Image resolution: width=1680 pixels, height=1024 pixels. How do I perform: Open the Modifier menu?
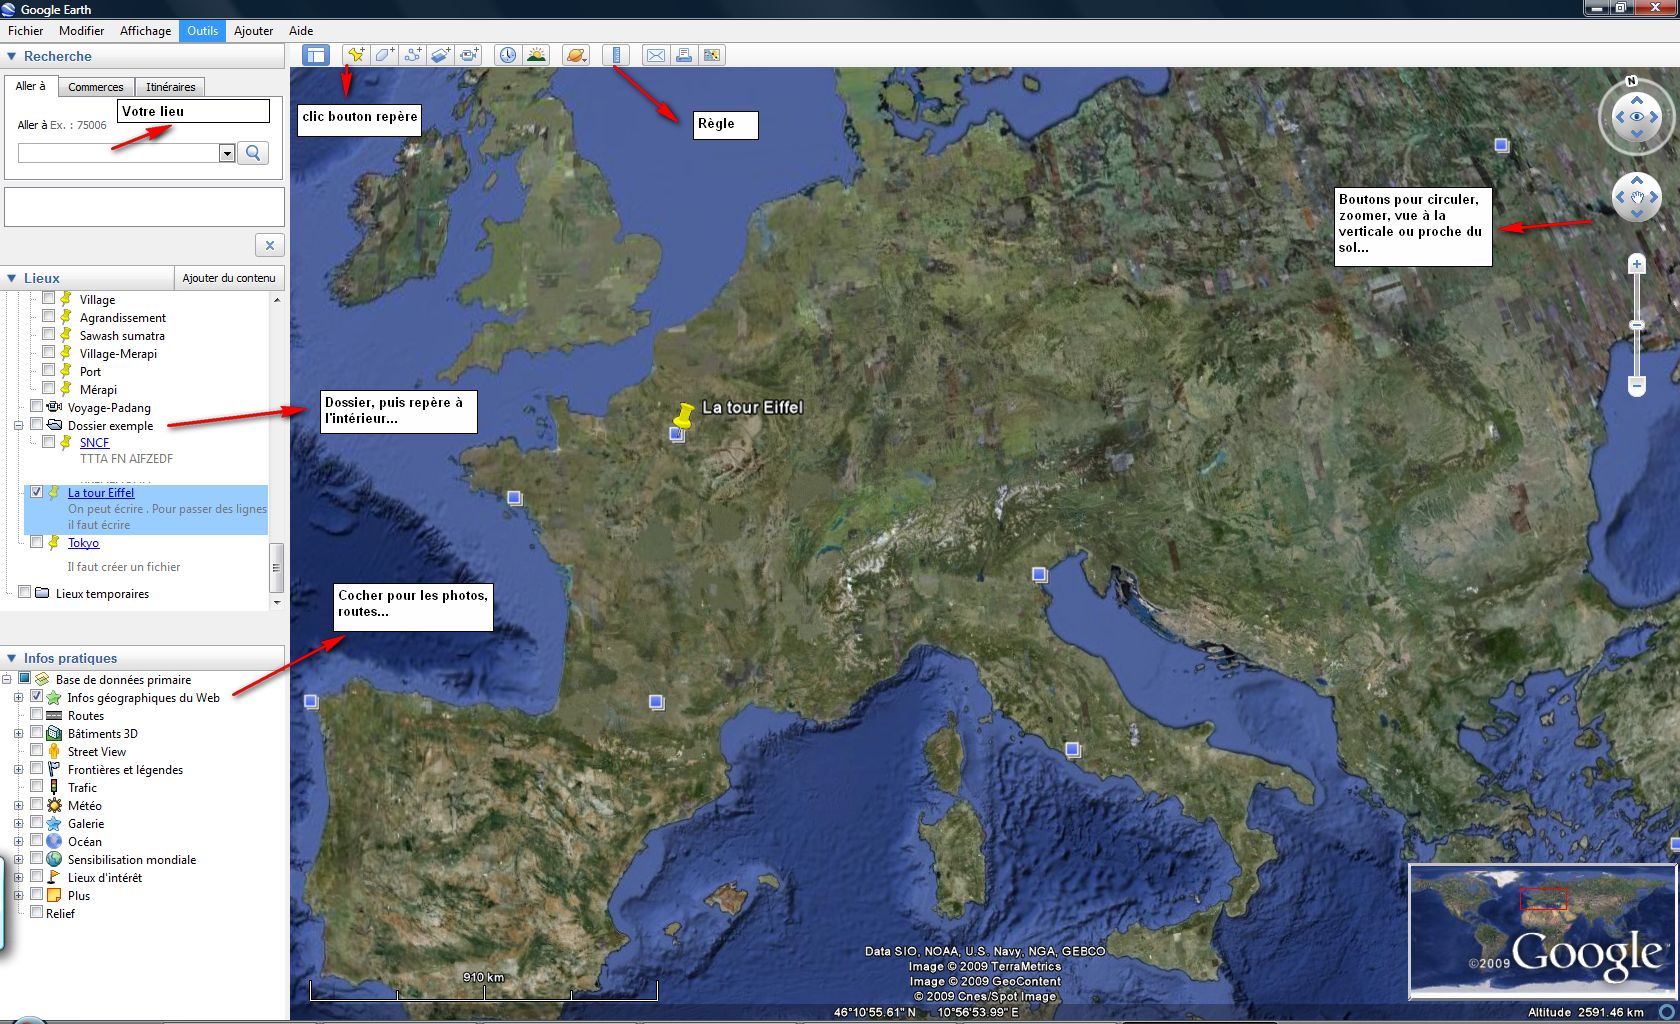(x=82, y=31)
